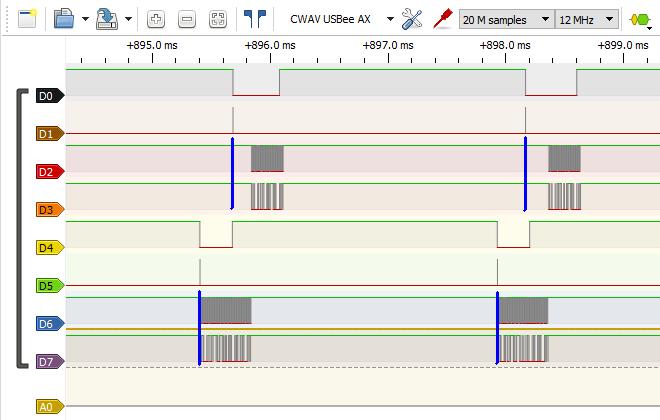Open the CWAV USBee AX device dropdown
660x420 pixels.
[x=342, y=19]
